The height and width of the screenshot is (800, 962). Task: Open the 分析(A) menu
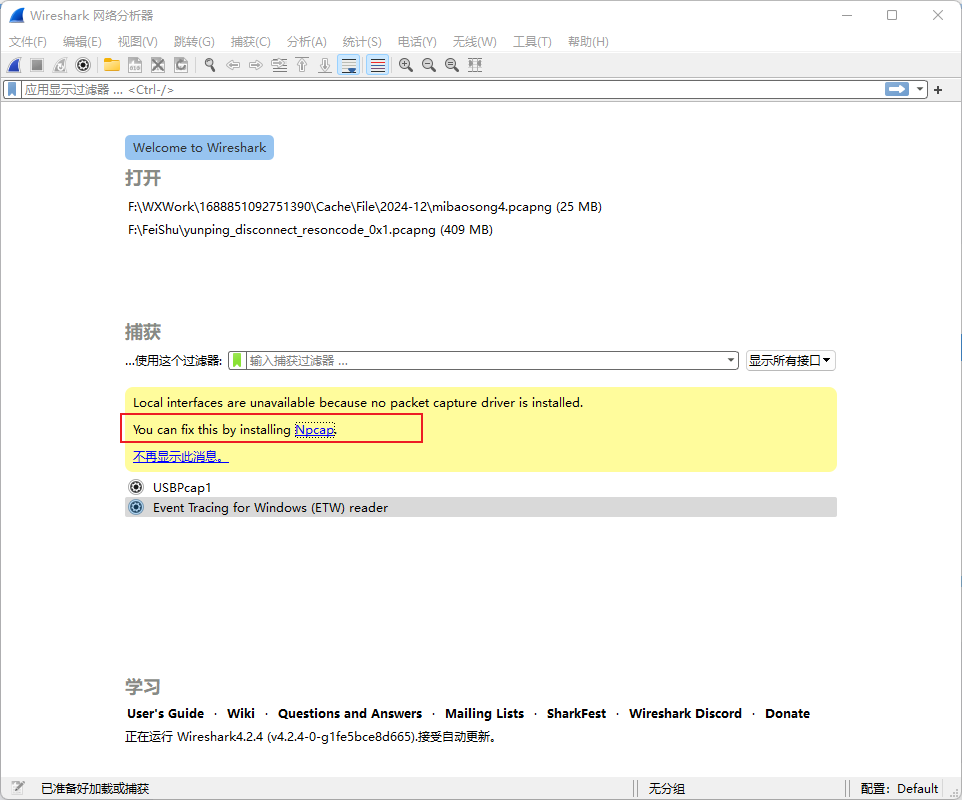306,42
